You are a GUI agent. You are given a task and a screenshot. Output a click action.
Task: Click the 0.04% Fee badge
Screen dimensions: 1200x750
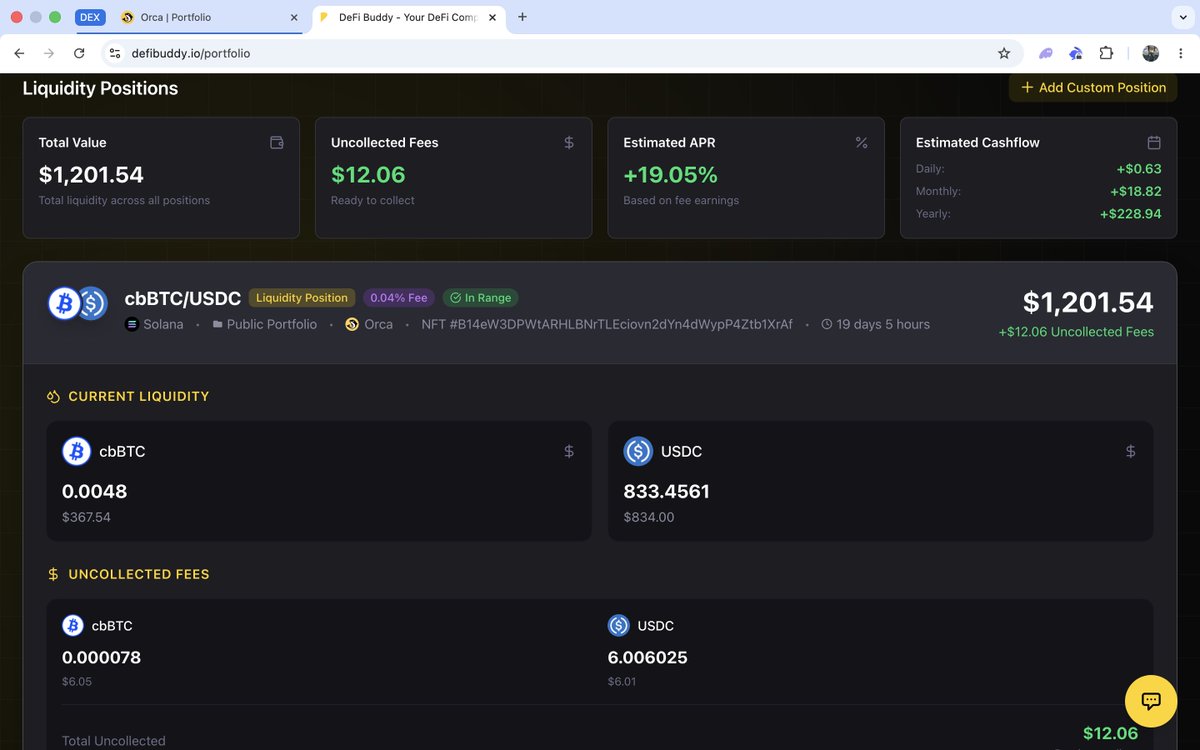click(x=399, y=298)
